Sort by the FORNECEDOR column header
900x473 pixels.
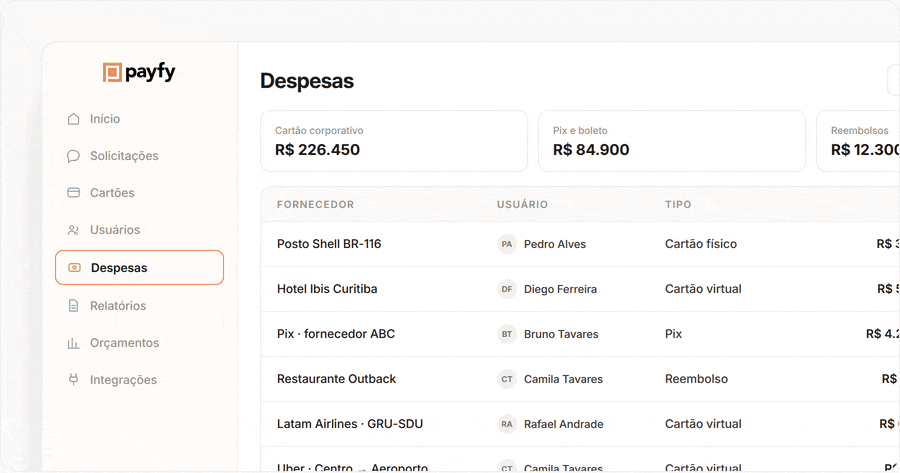[315, 204]
